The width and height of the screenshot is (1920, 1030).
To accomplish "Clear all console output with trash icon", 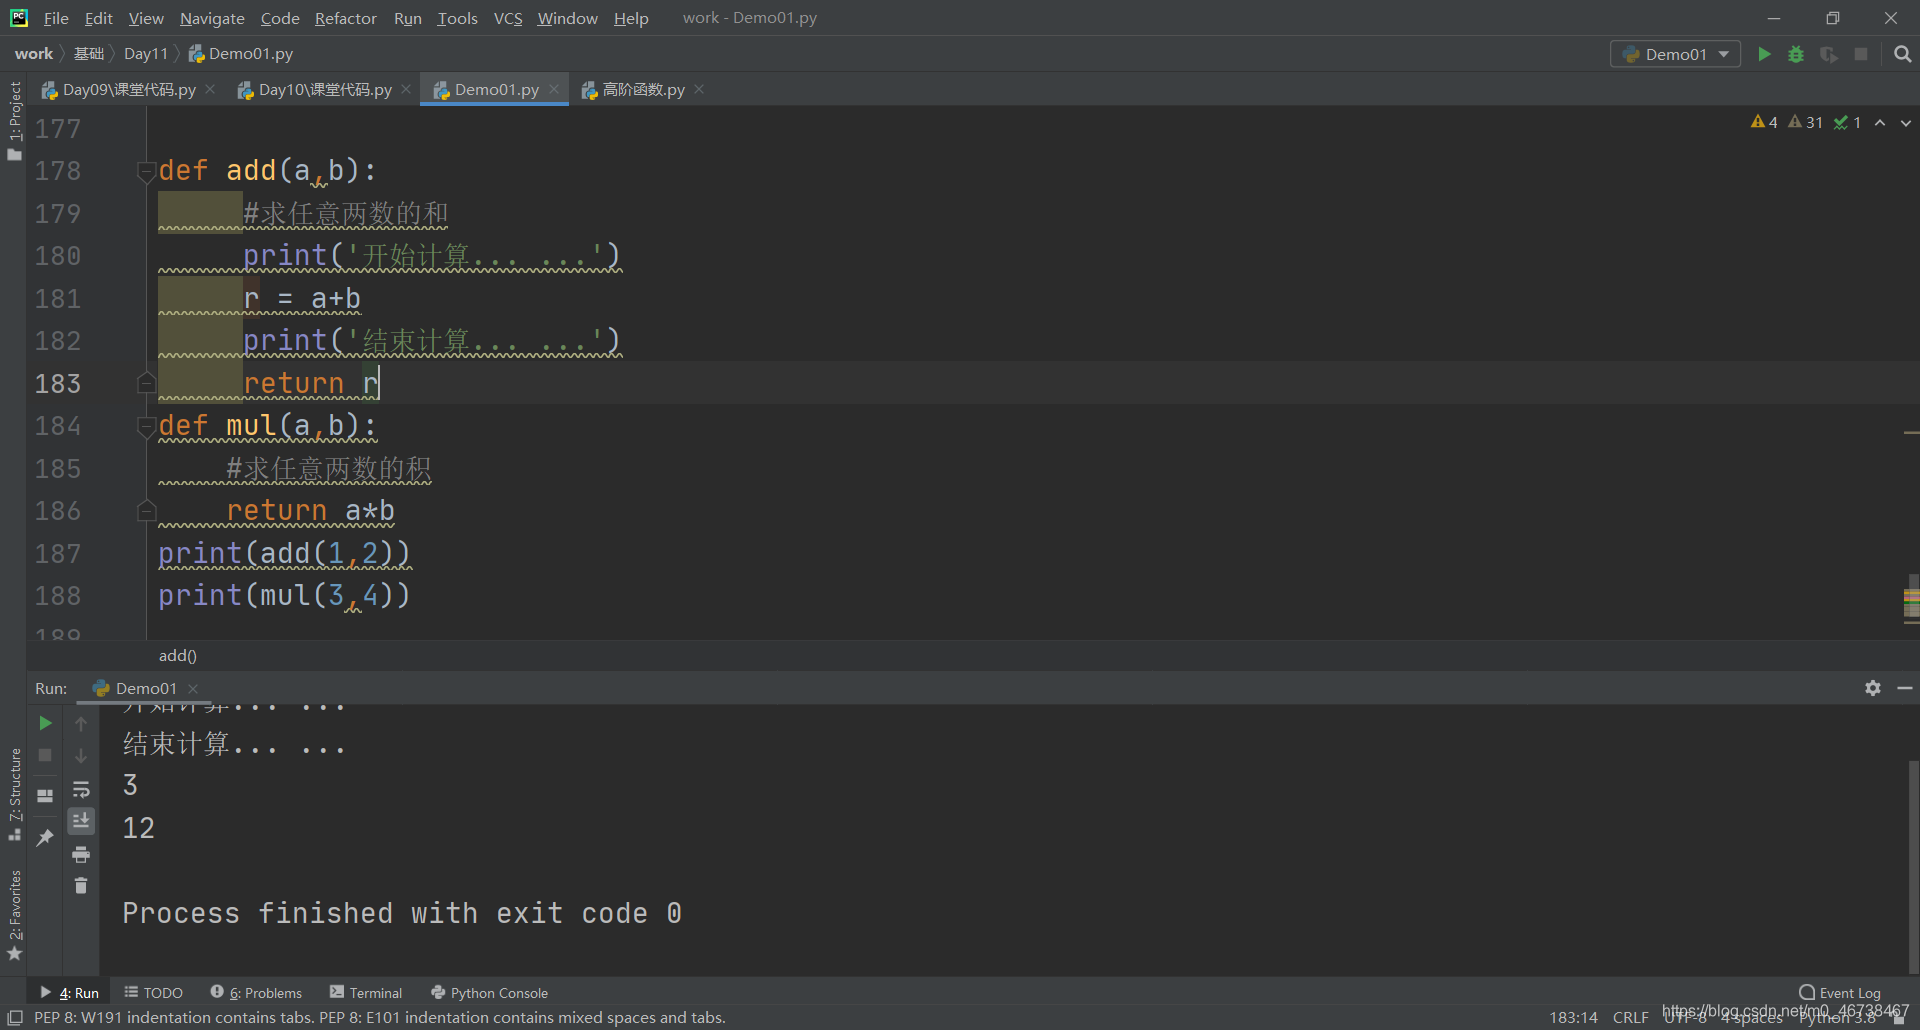I will click(81, 886).
